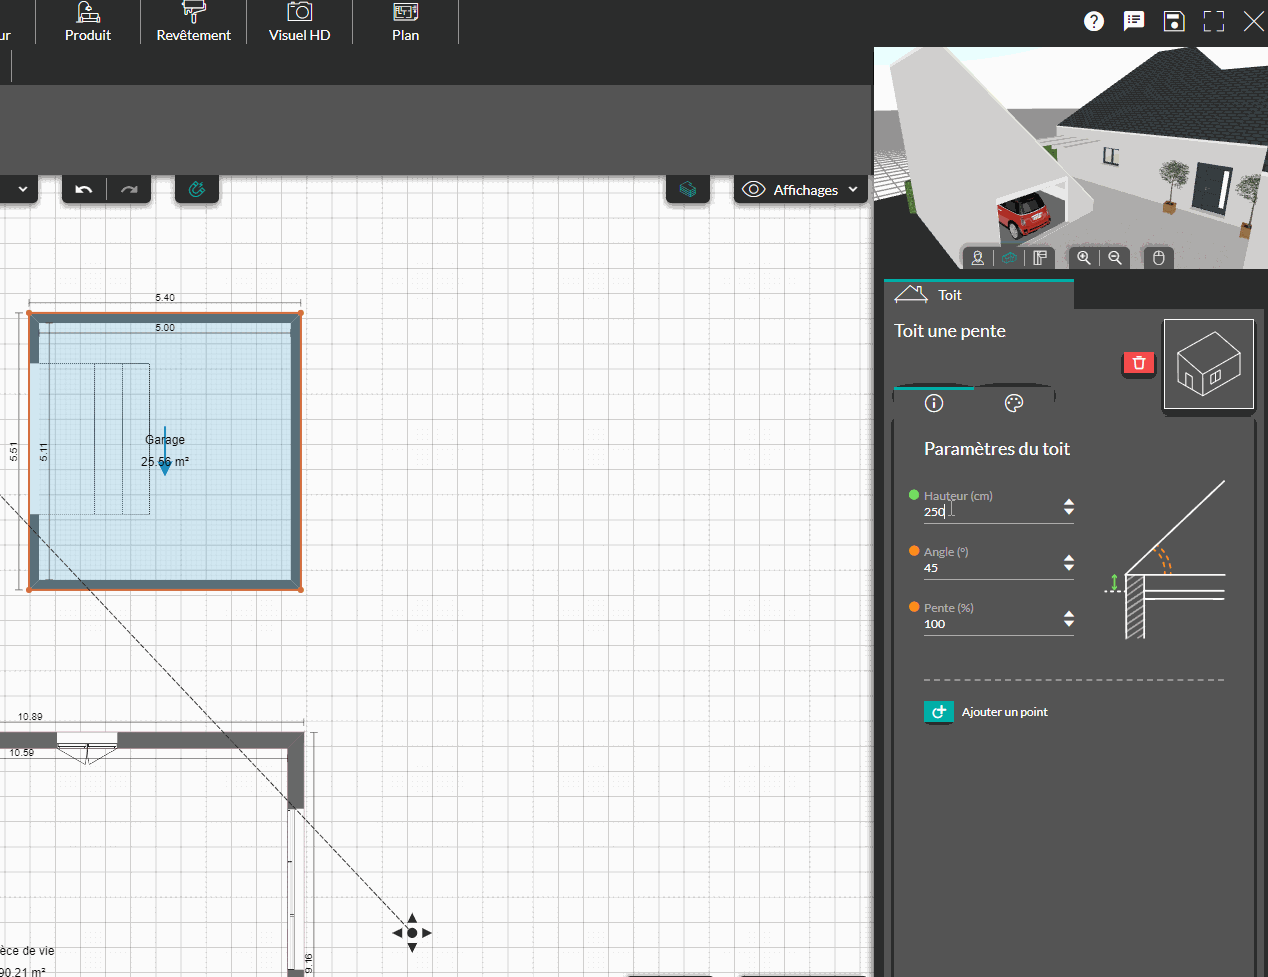Open the Visuel HD menu

click(x=299, y=22)
